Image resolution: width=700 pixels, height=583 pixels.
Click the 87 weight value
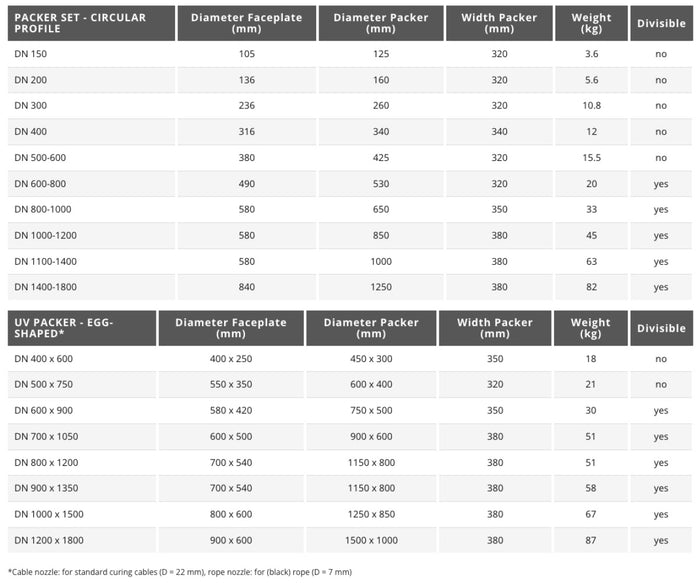click(591, 540)
